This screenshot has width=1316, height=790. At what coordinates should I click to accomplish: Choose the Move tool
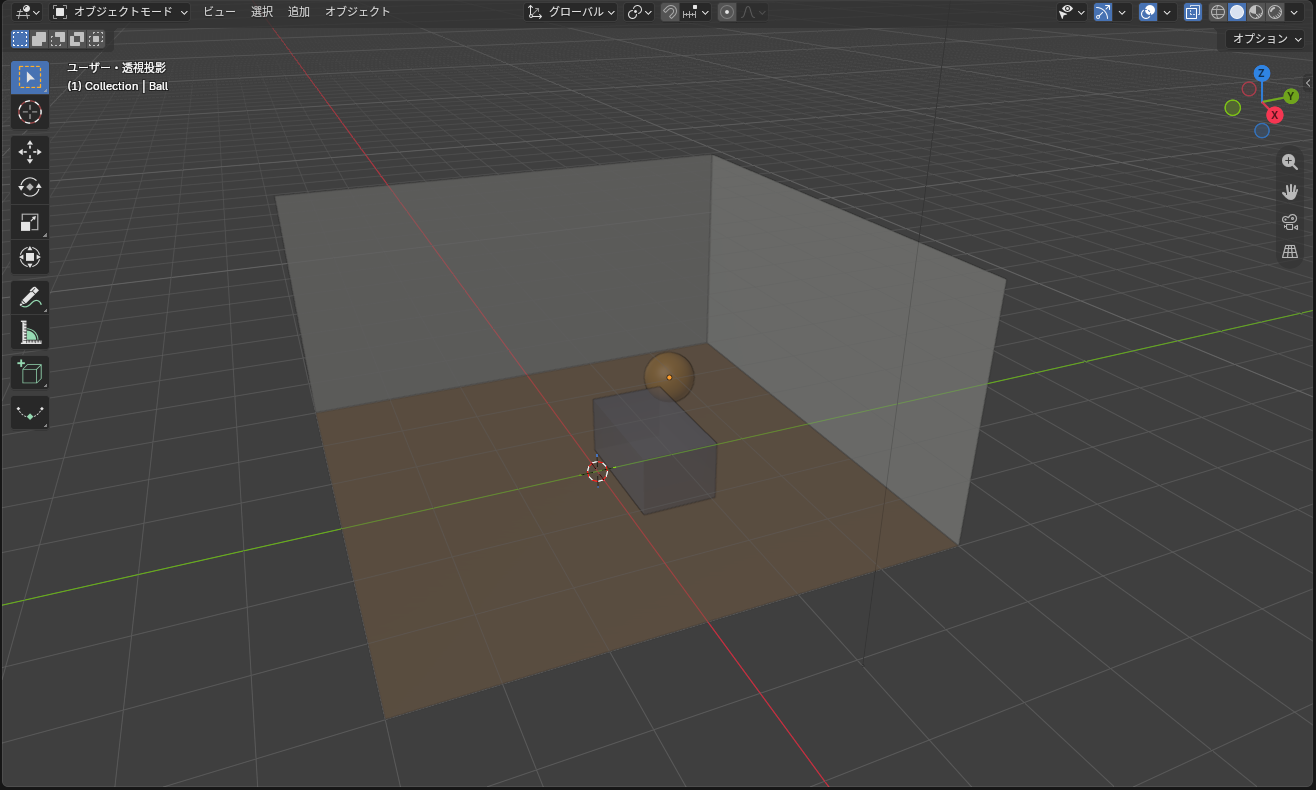point(30,152)
